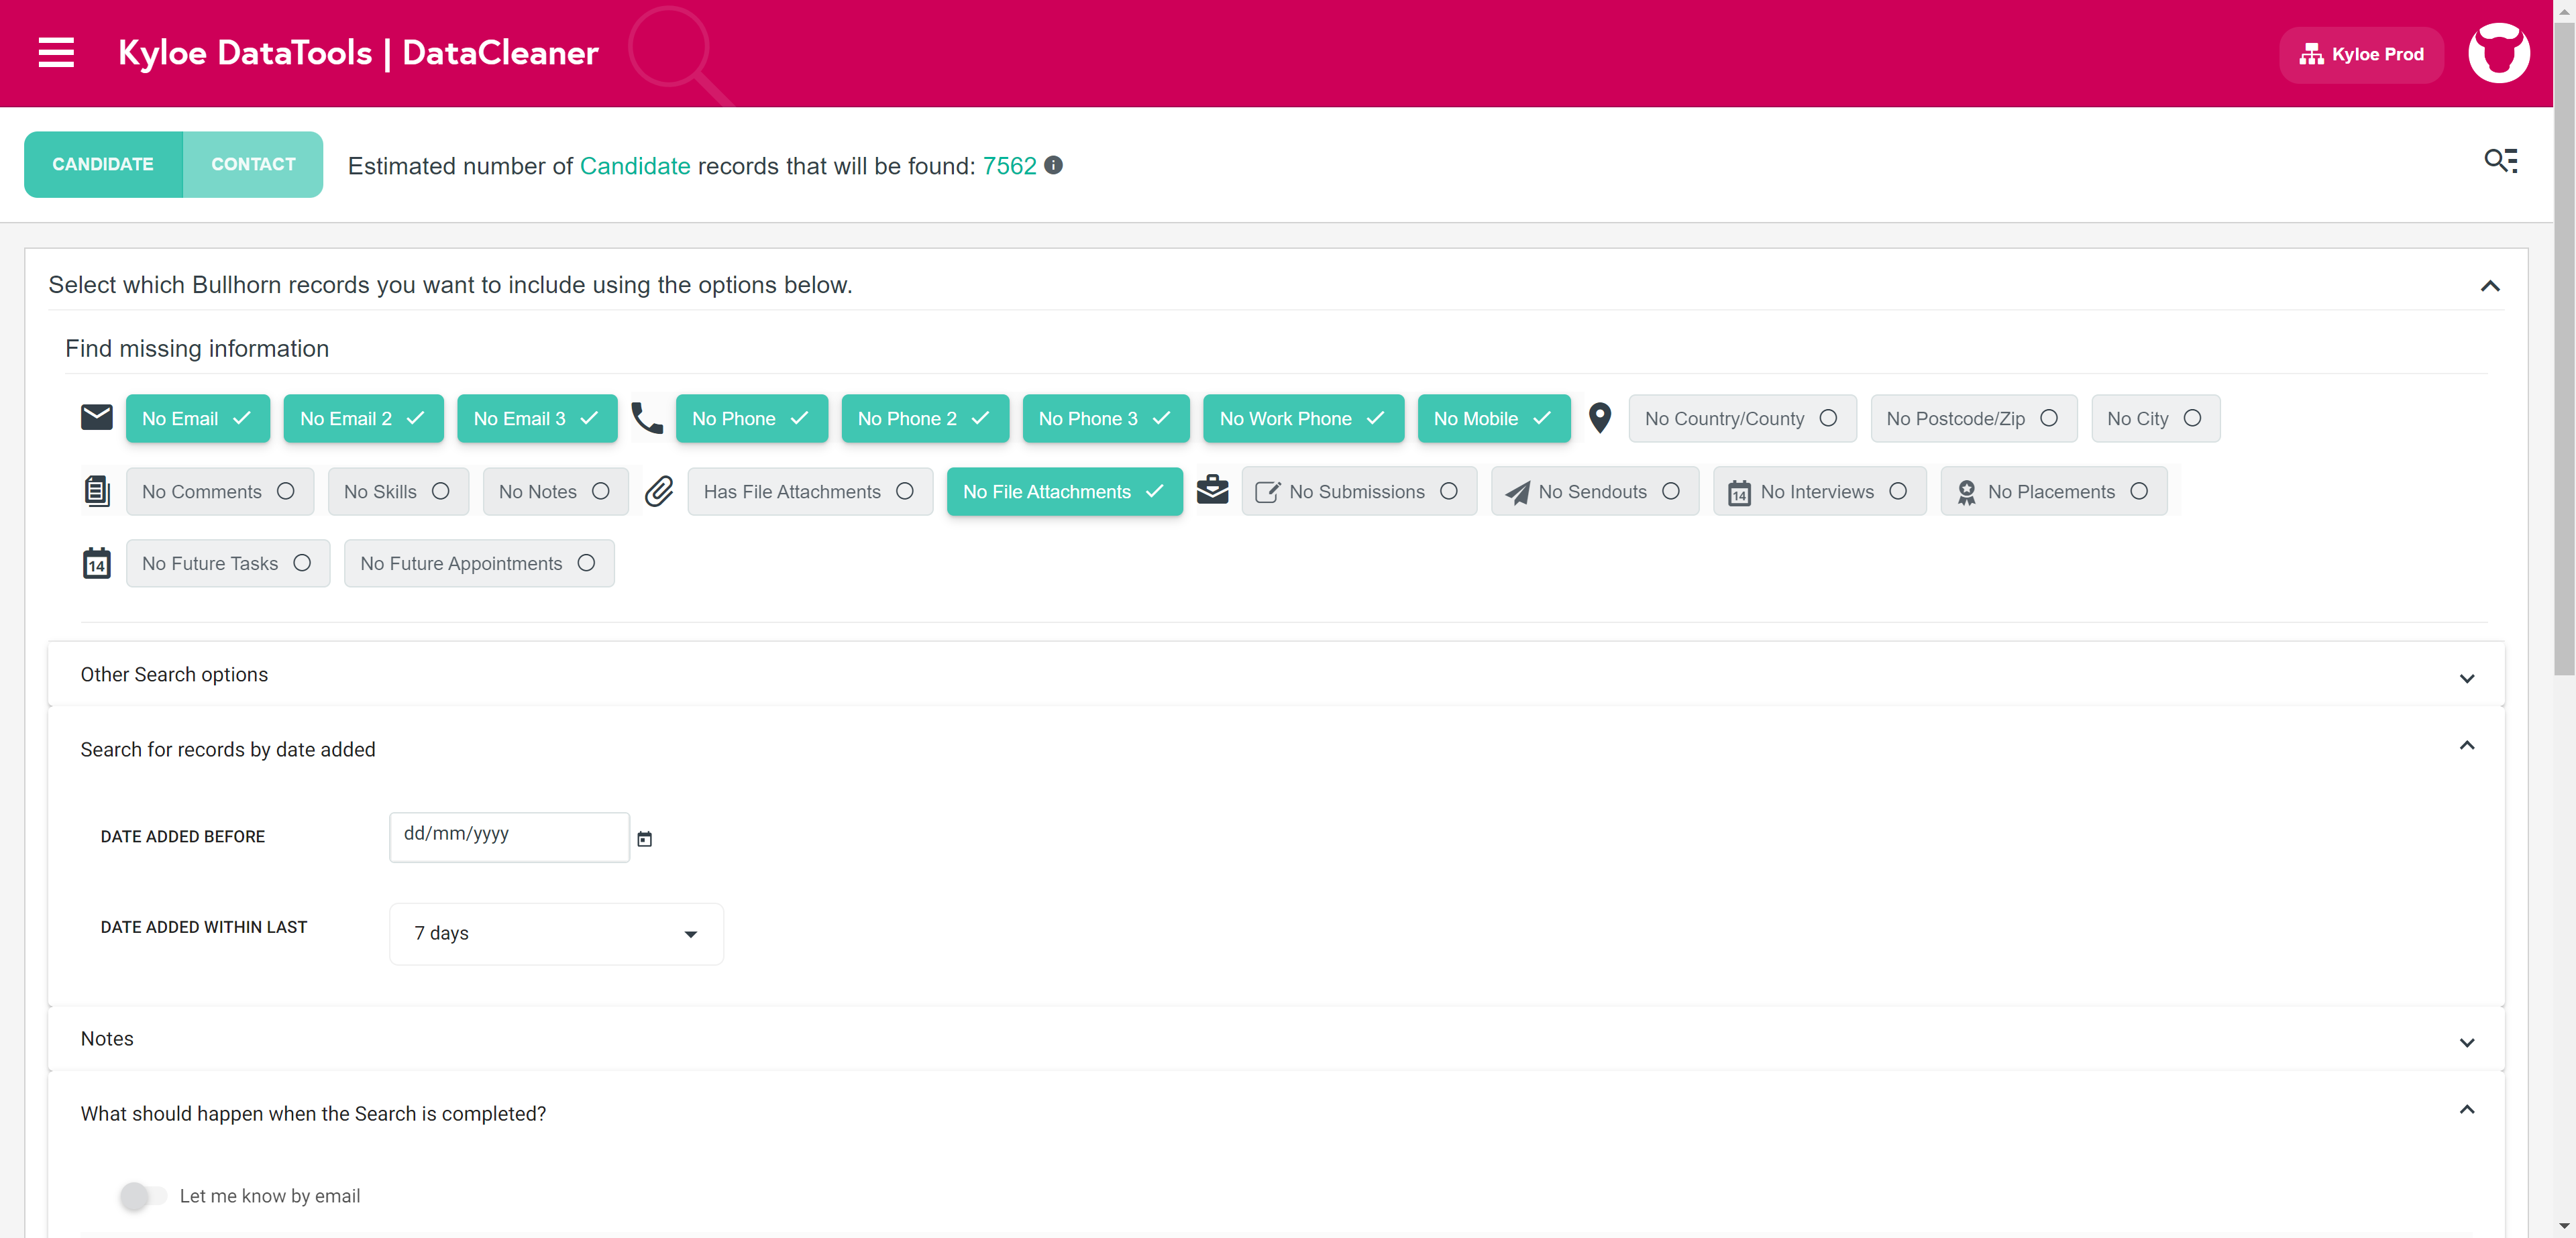Click the location pin category icon
The image size is (2576, 1238).
point(1600,418)
